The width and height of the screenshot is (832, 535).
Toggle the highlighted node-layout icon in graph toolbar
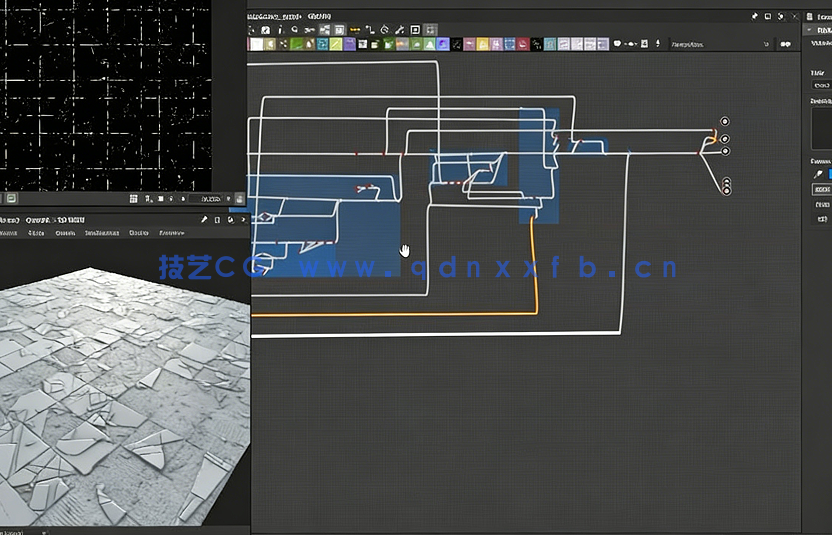click(x=325, y=30)
